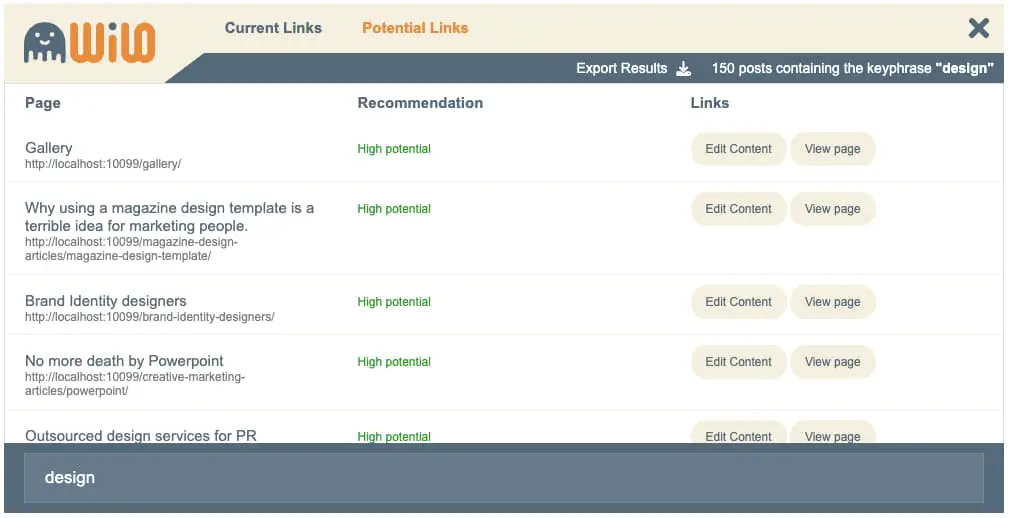Edit Content for the Gallery page

click(738, 149)
